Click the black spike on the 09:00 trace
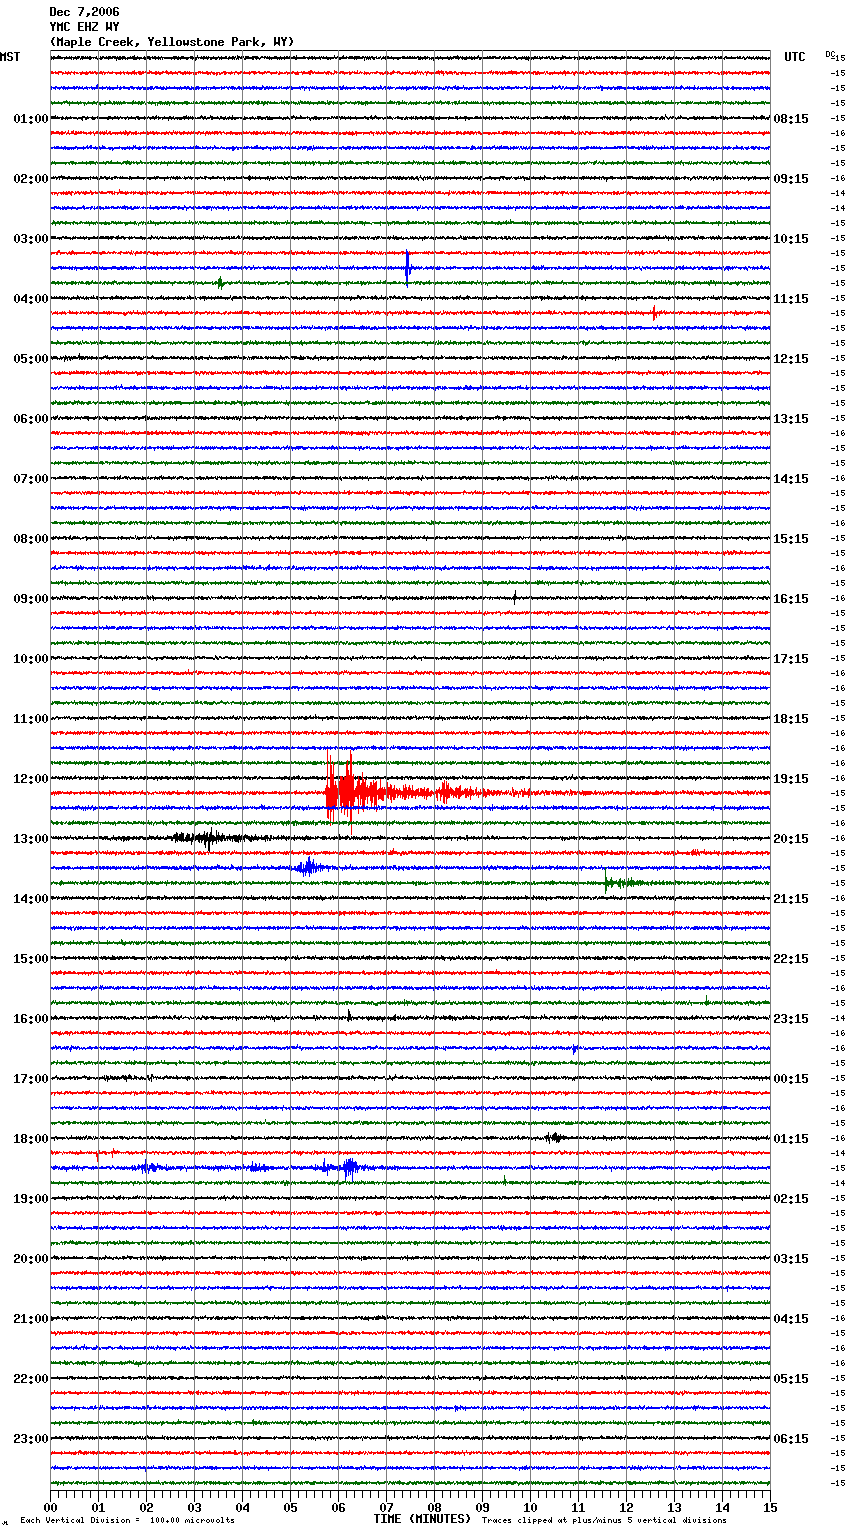 tap(515, 597)
